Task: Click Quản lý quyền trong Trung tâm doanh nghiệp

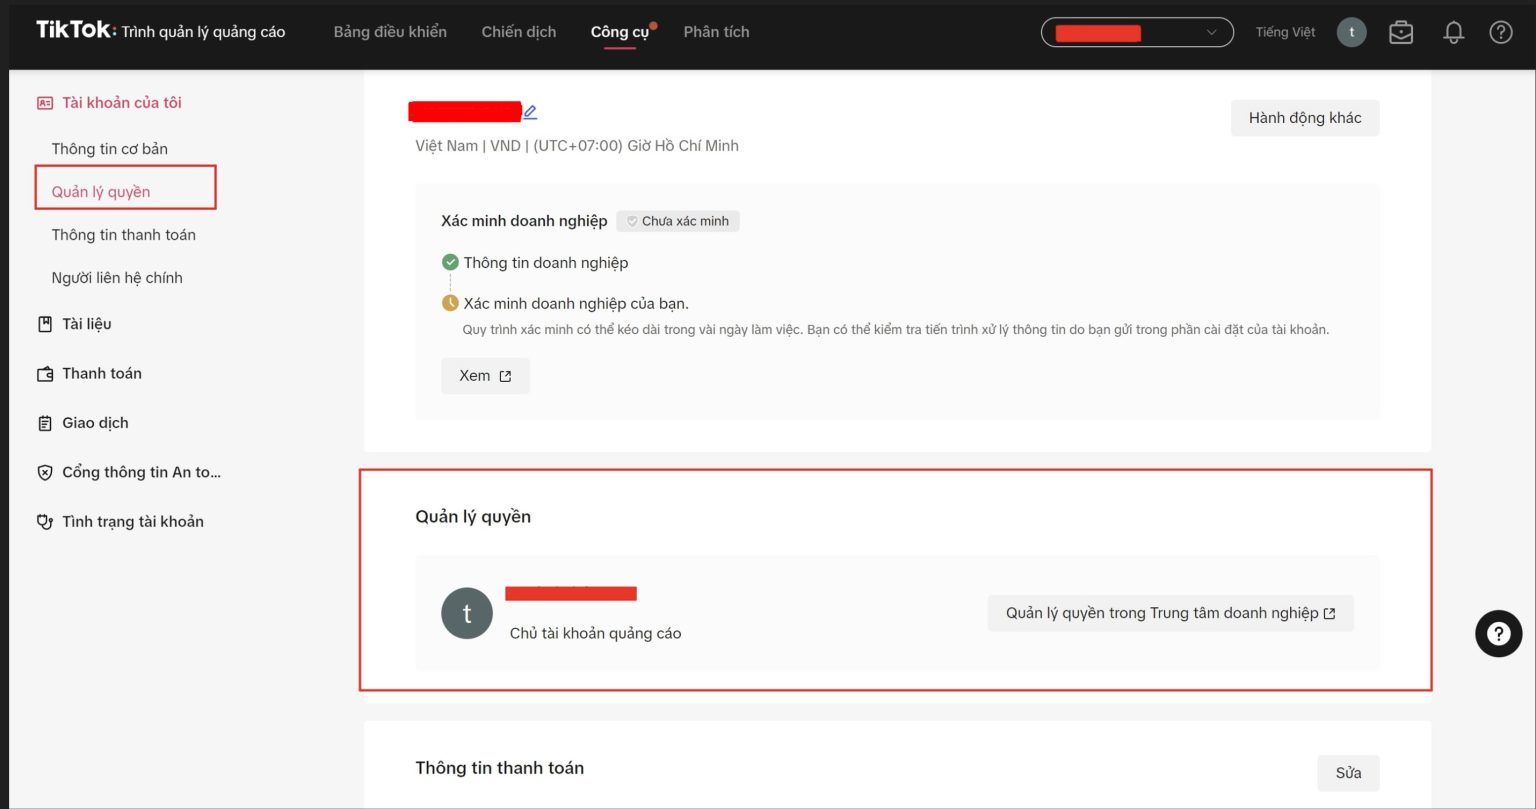Action: point(1170,613)
